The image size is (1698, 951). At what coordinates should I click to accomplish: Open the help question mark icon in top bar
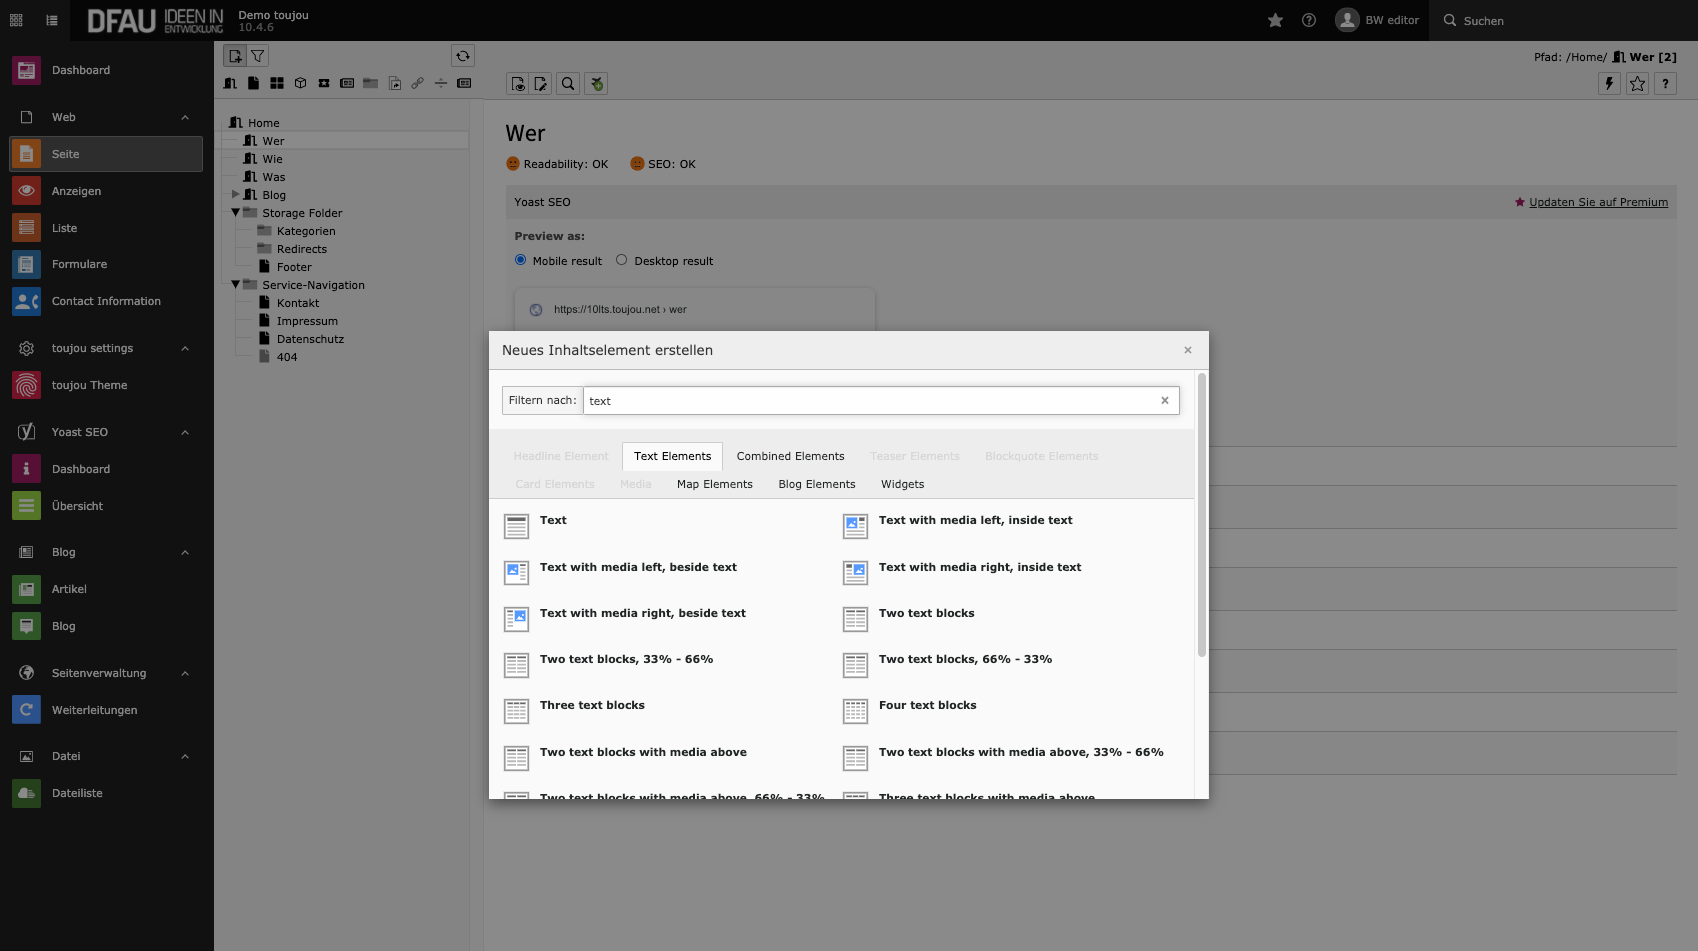coord(1308,20)
